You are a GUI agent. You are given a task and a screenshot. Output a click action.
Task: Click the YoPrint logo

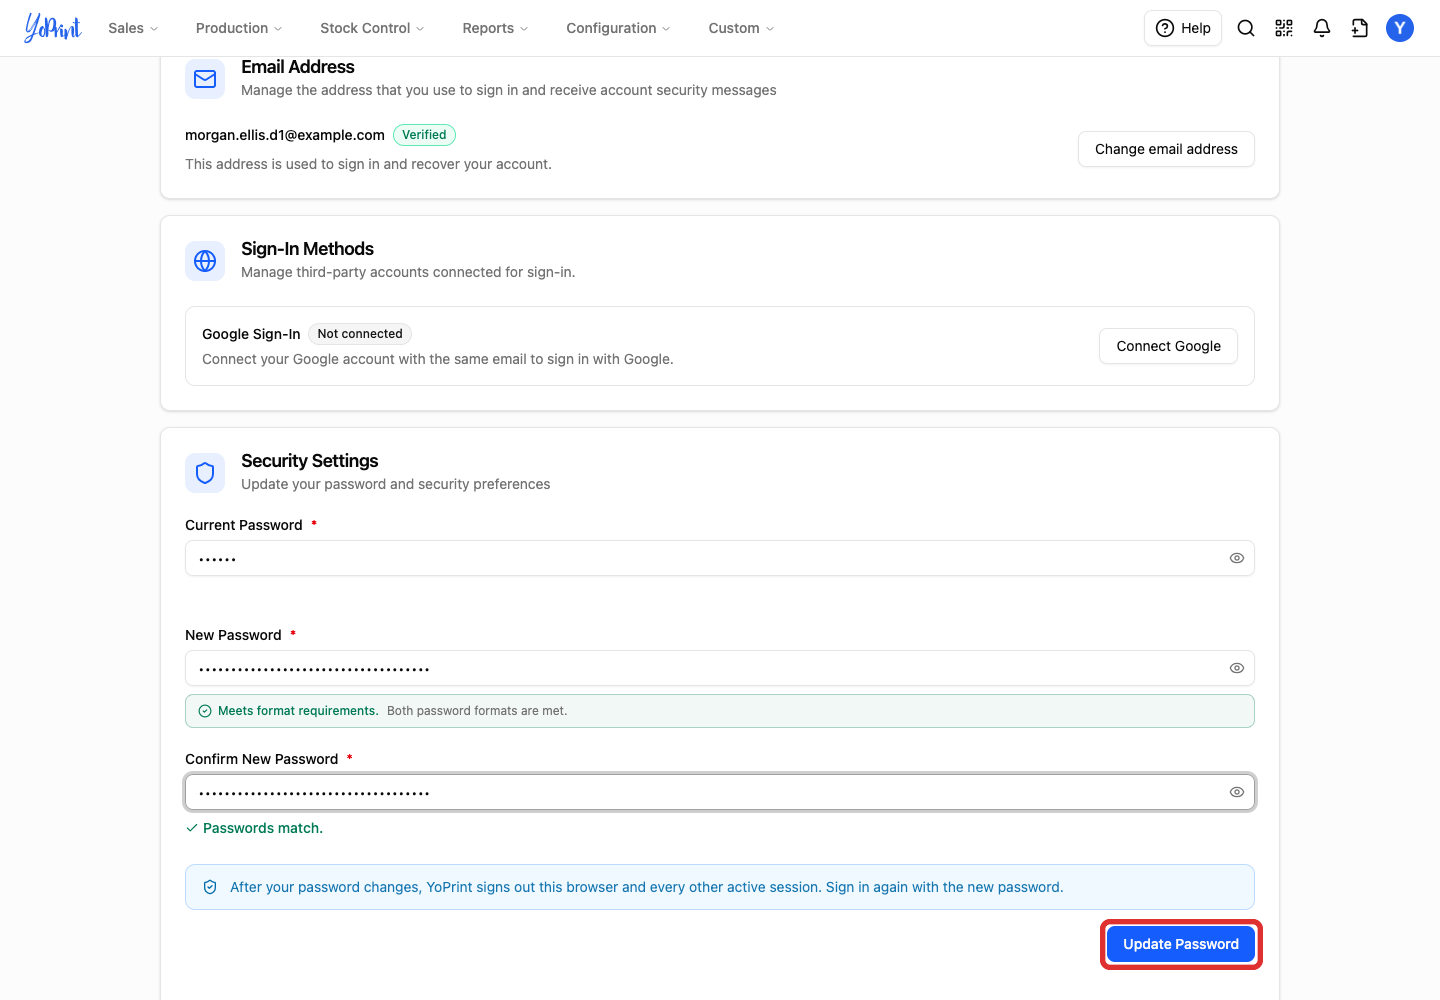coord(53,28)
